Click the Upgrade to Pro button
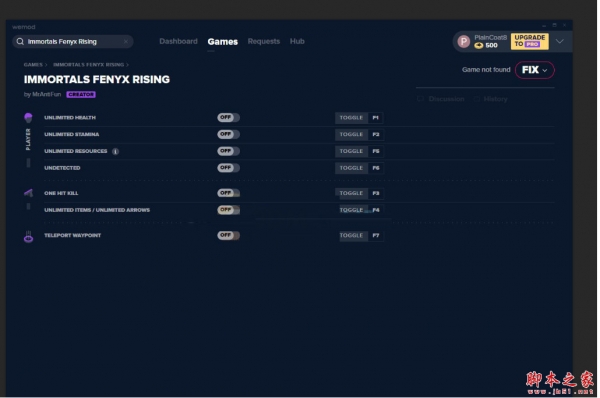Image resolution: width=600 pixels, height=398 pixels. point(530,41)
